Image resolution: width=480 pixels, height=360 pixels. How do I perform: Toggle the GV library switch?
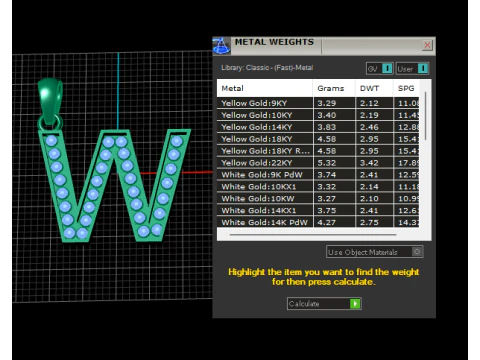pyautogui.click(x=380, y=69)
